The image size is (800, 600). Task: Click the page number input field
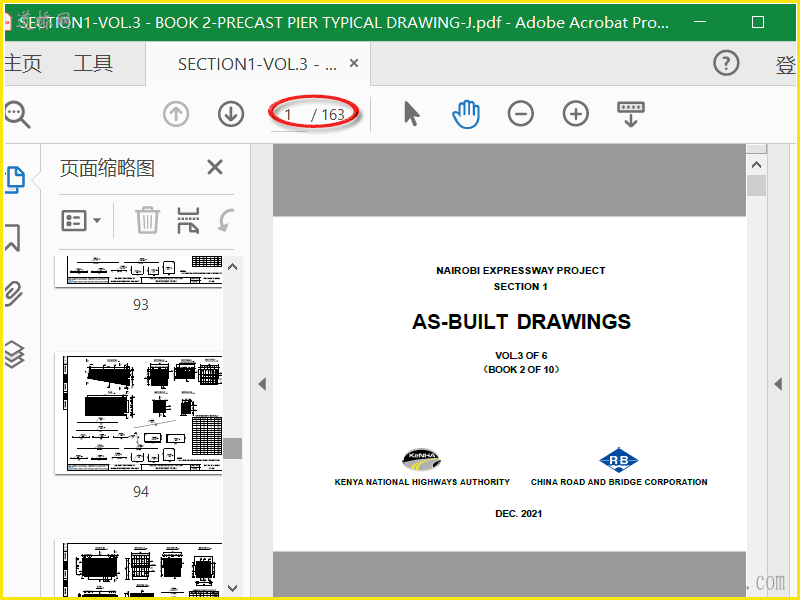289,115
